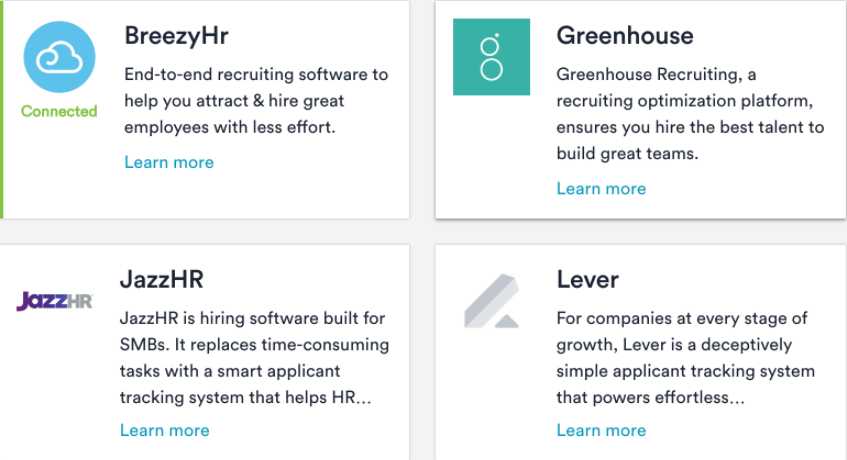
Task: Follow the JazzHR Learn more link
Action: 165,430
